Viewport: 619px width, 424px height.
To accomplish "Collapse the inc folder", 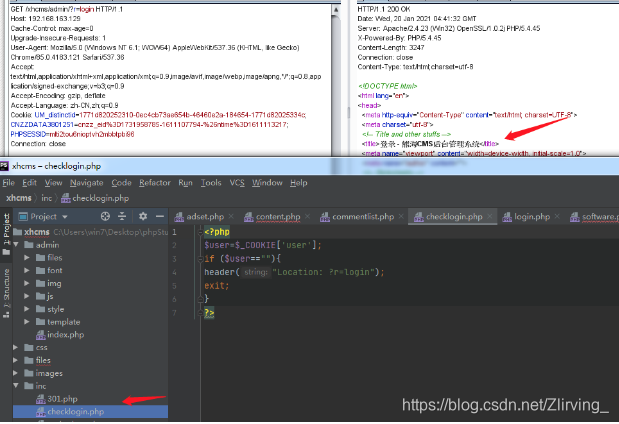I will click(x=16, y=386).
